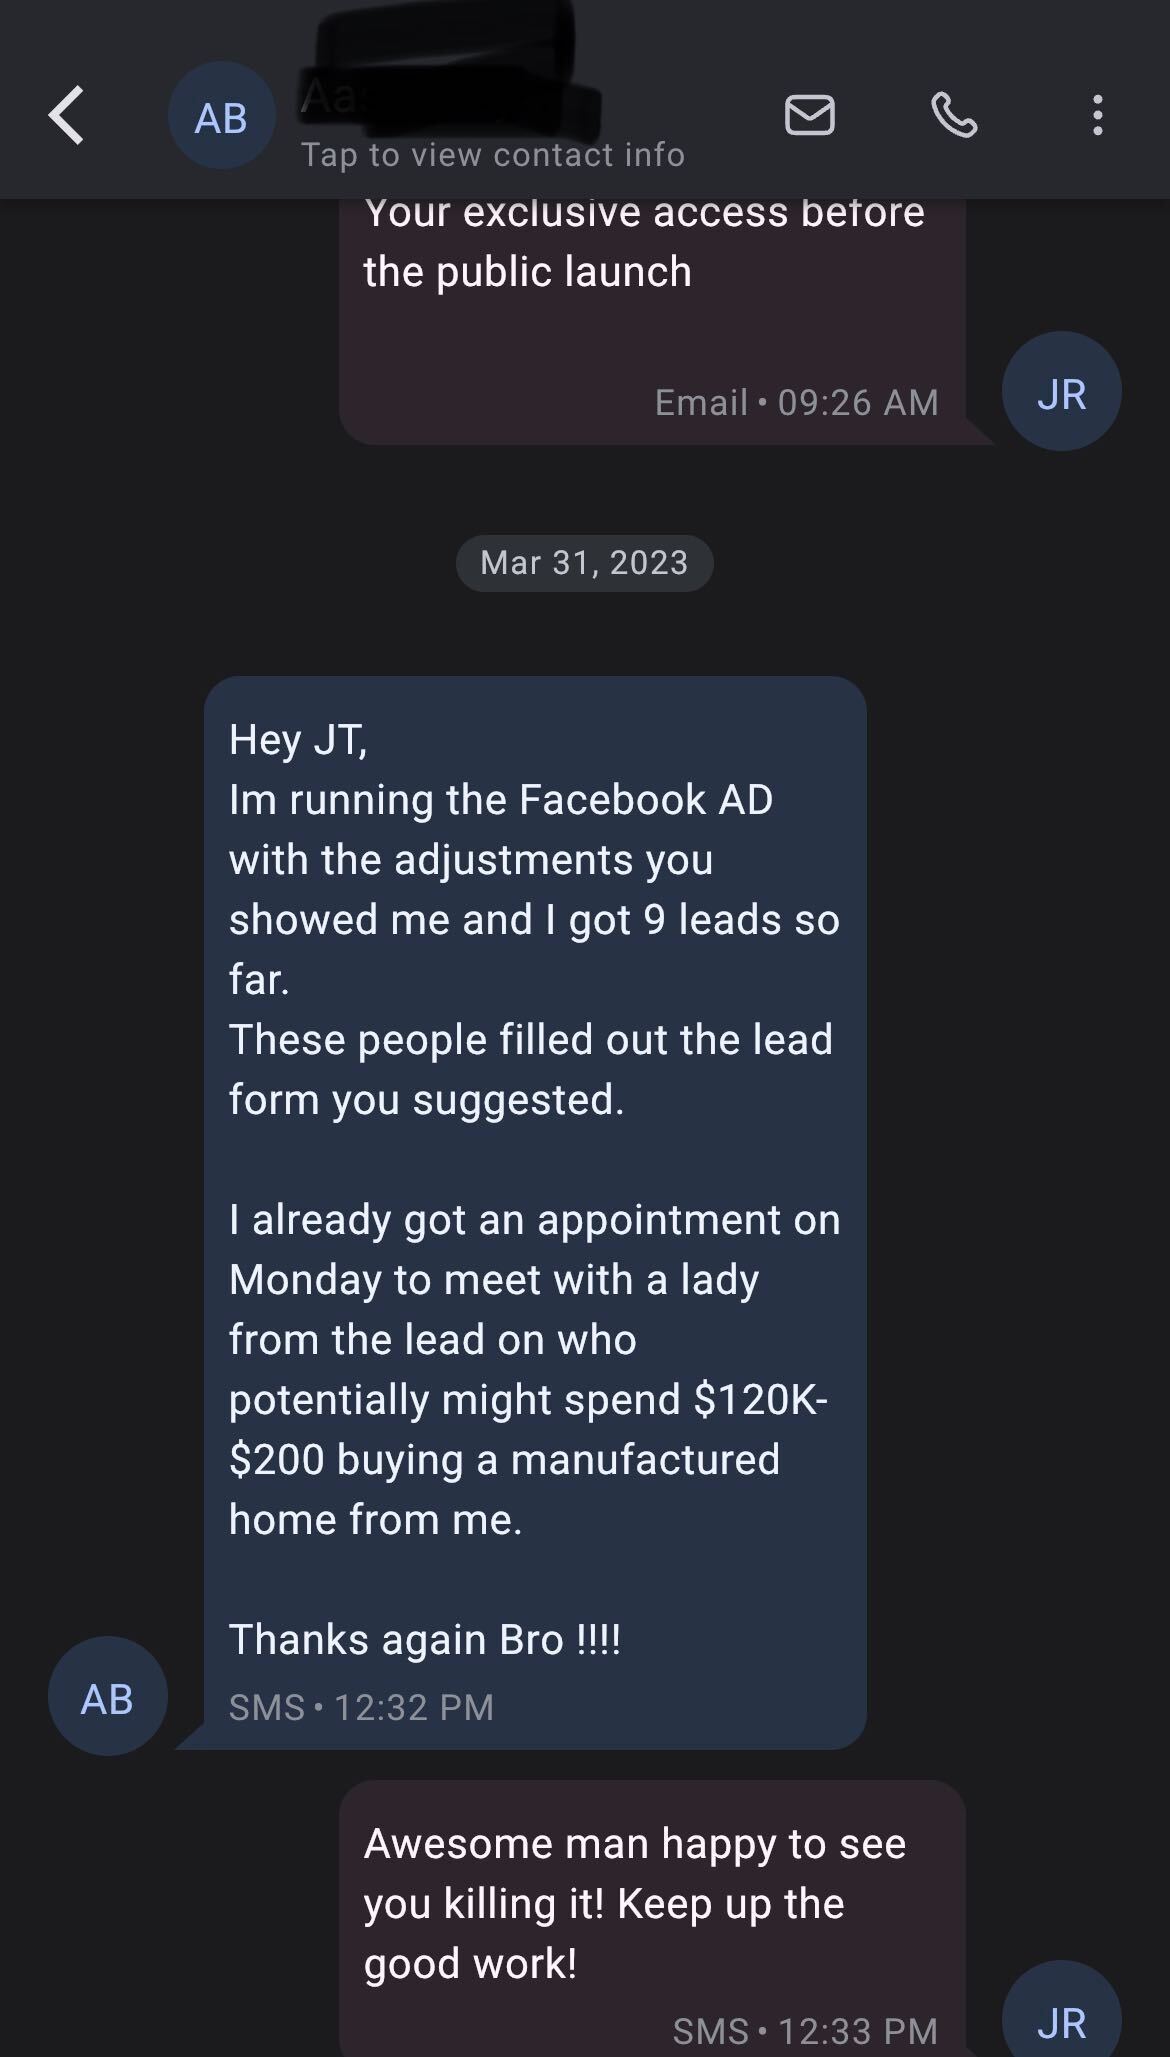
Task: Tap the JR avatar beside the 12:33 PM reply
Action: coord(1061,2021)
